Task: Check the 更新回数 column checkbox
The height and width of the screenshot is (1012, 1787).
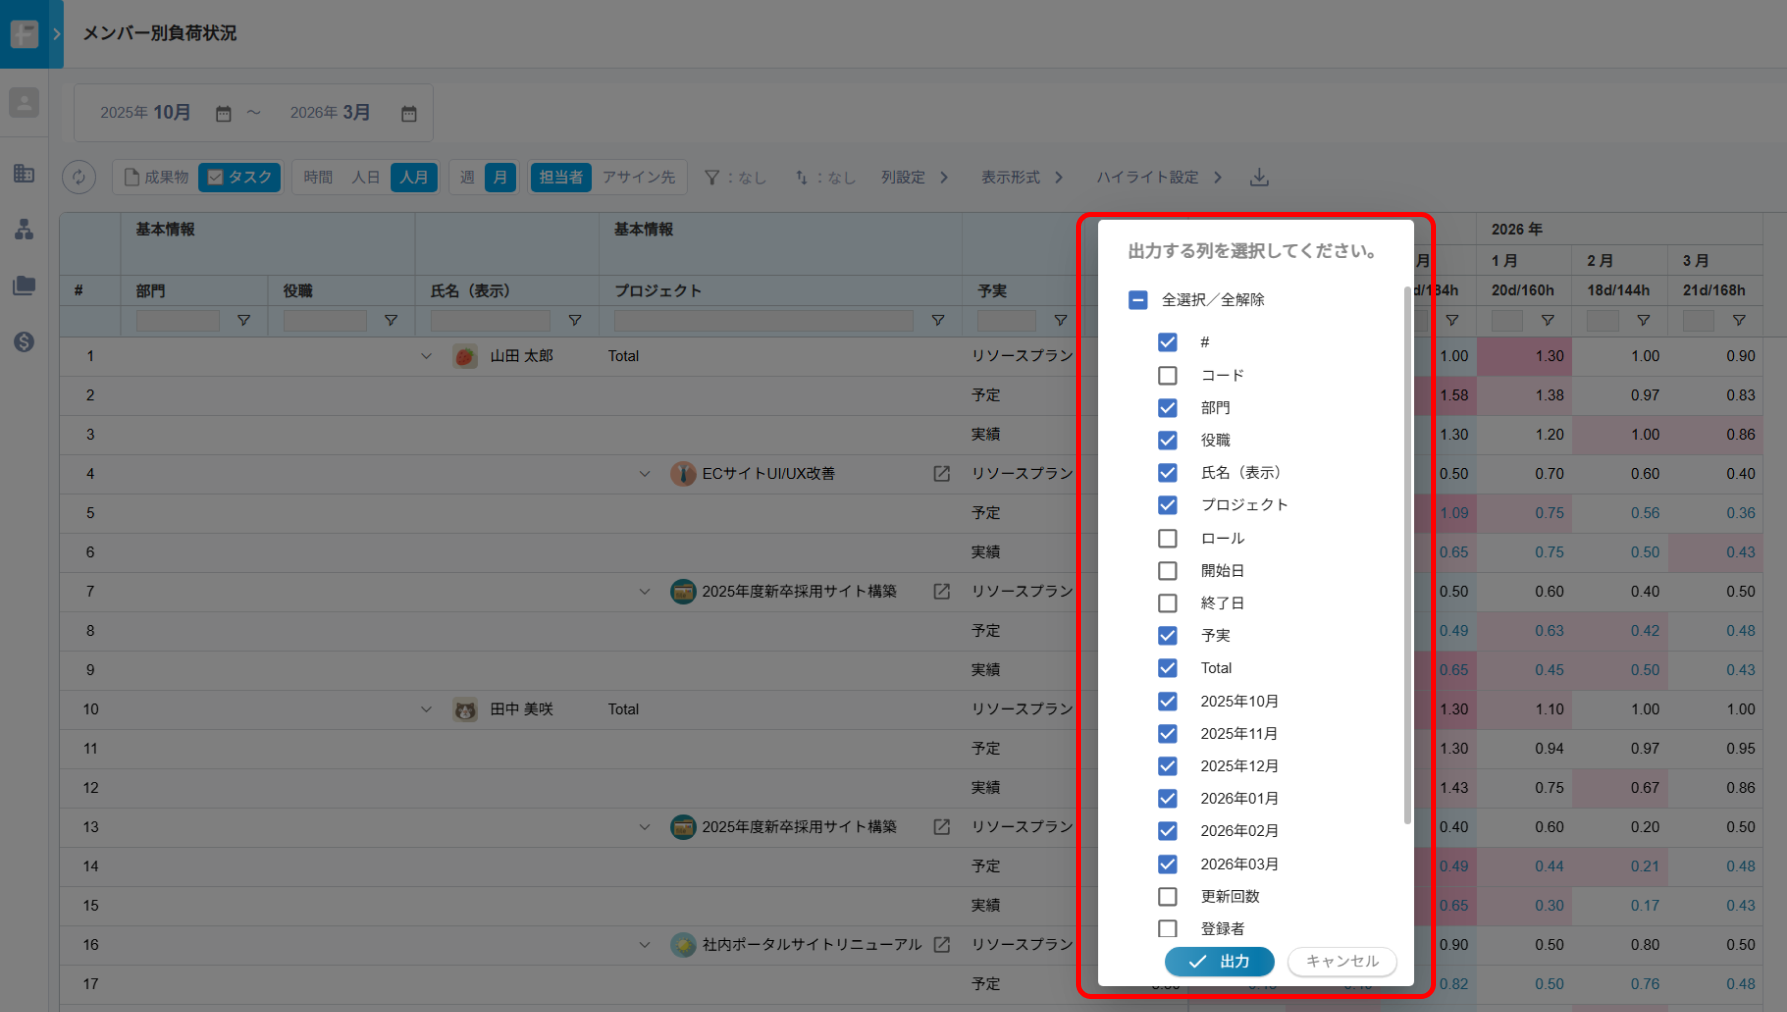Action: click(x=1167, y=896)
